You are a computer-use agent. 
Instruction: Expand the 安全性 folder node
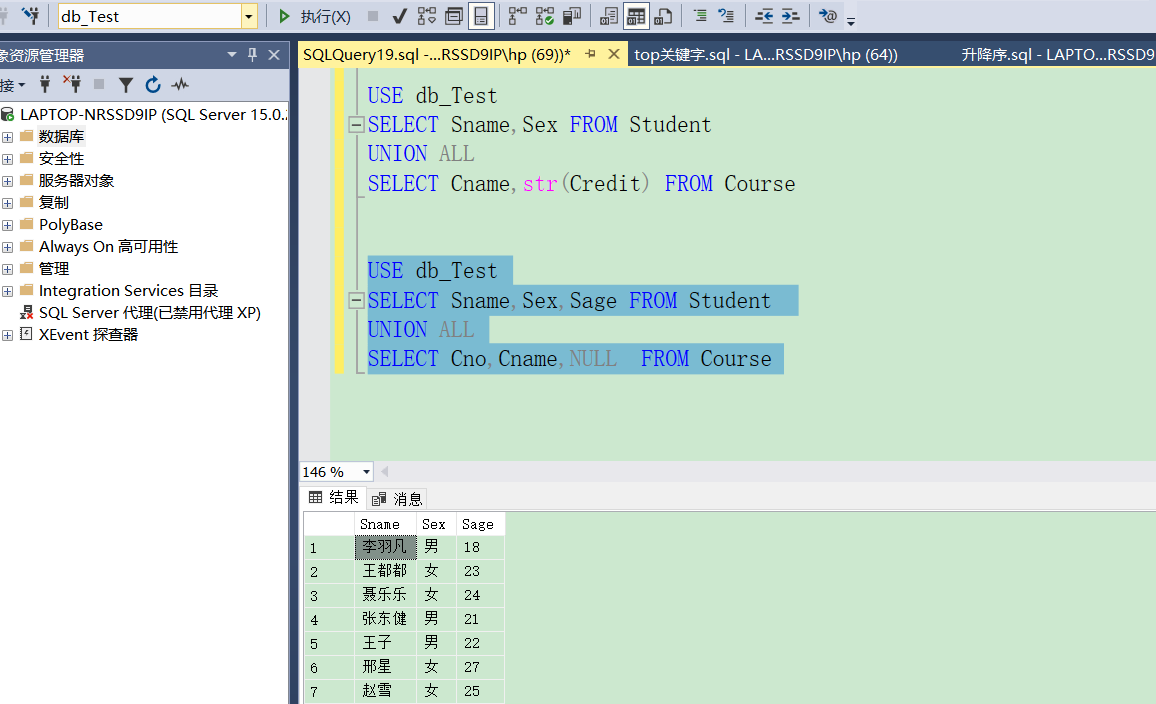7,159
